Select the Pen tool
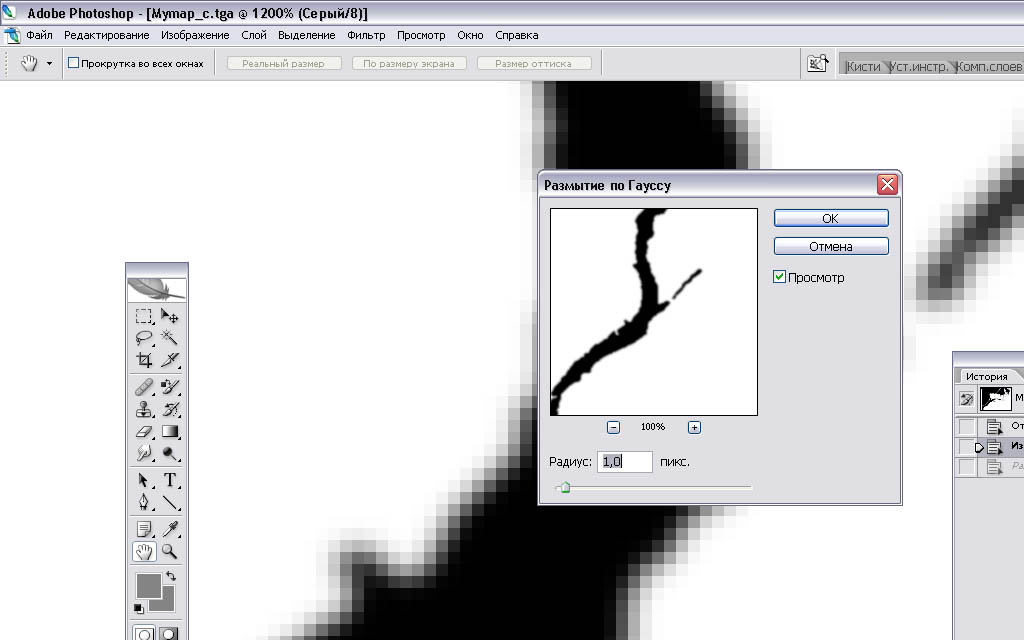 (x=144, y=502)
